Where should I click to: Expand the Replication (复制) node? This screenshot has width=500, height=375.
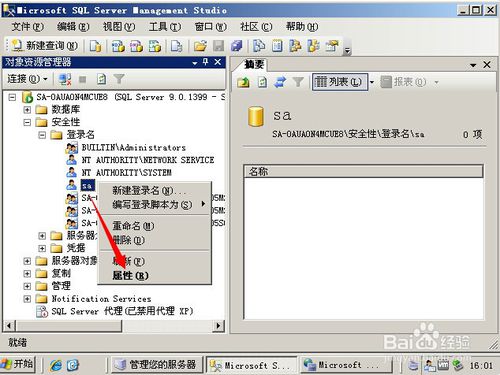click(x=27, y=274)
